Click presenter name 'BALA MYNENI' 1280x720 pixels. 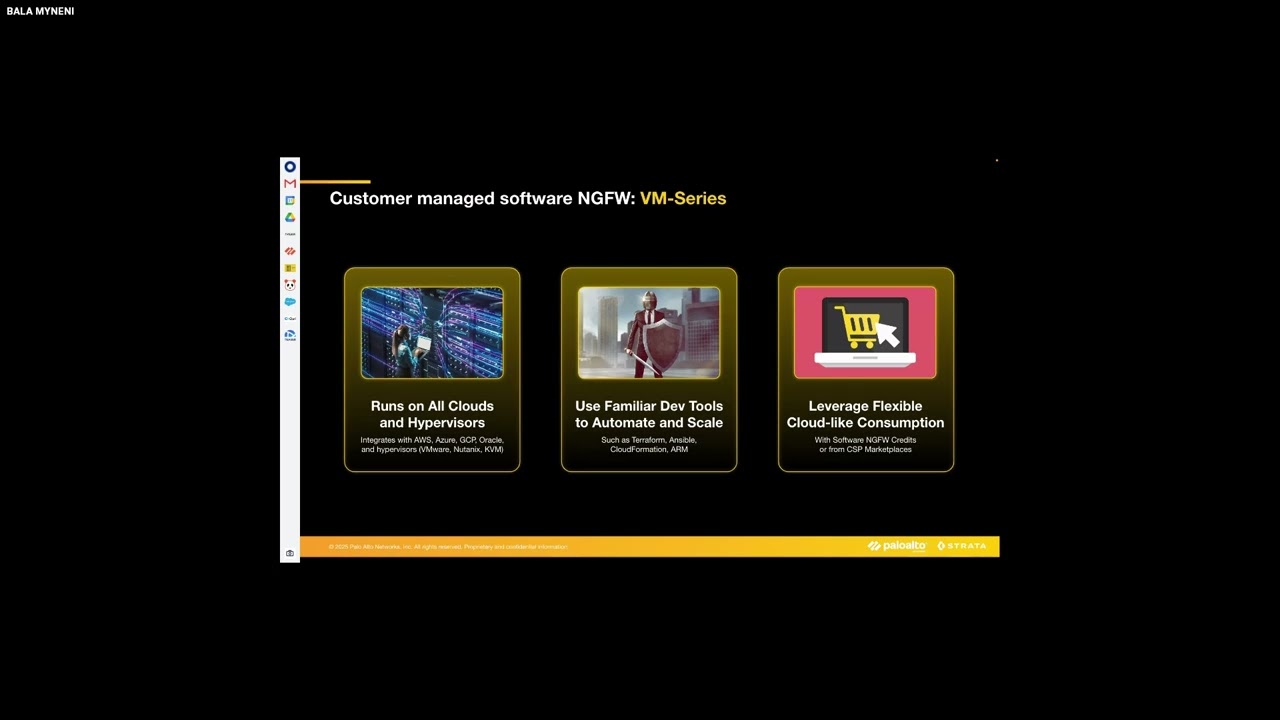click(x=40, y=11)
